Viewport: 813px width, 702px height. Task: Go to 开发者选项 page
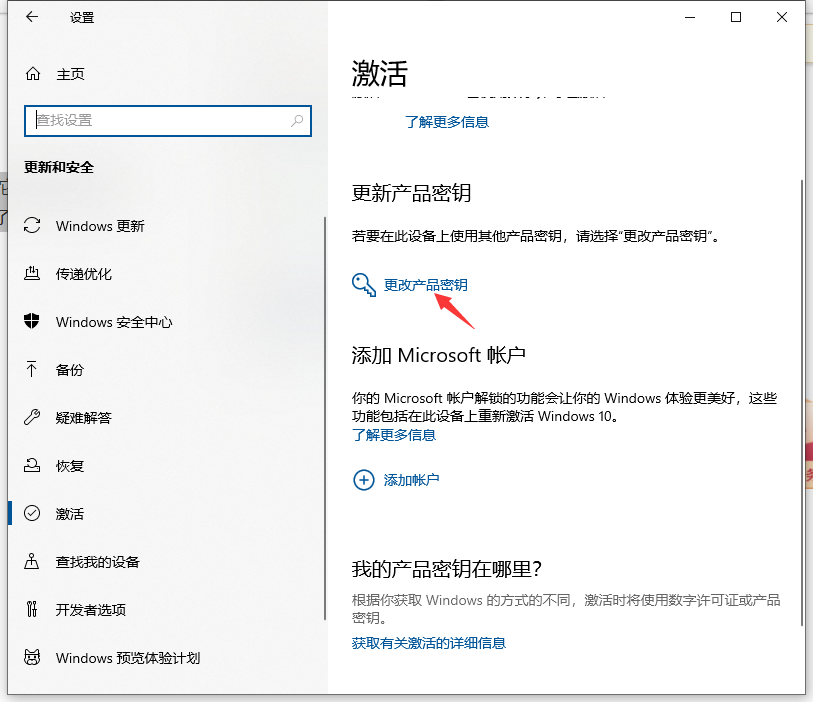point(90,610)
